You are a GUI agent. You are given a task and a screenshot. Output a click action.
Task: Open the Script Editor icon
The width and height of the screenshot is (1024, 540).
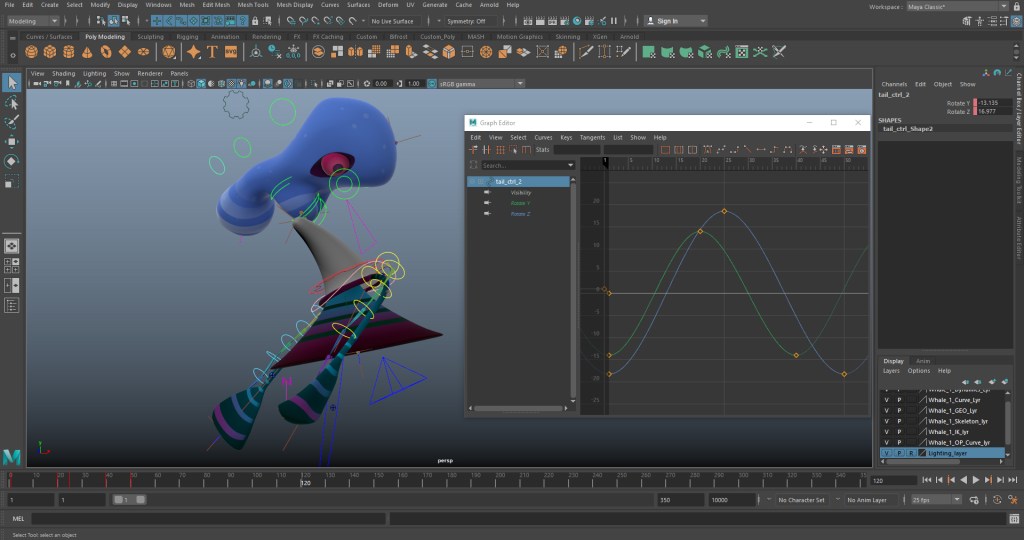coord(1012,519)
